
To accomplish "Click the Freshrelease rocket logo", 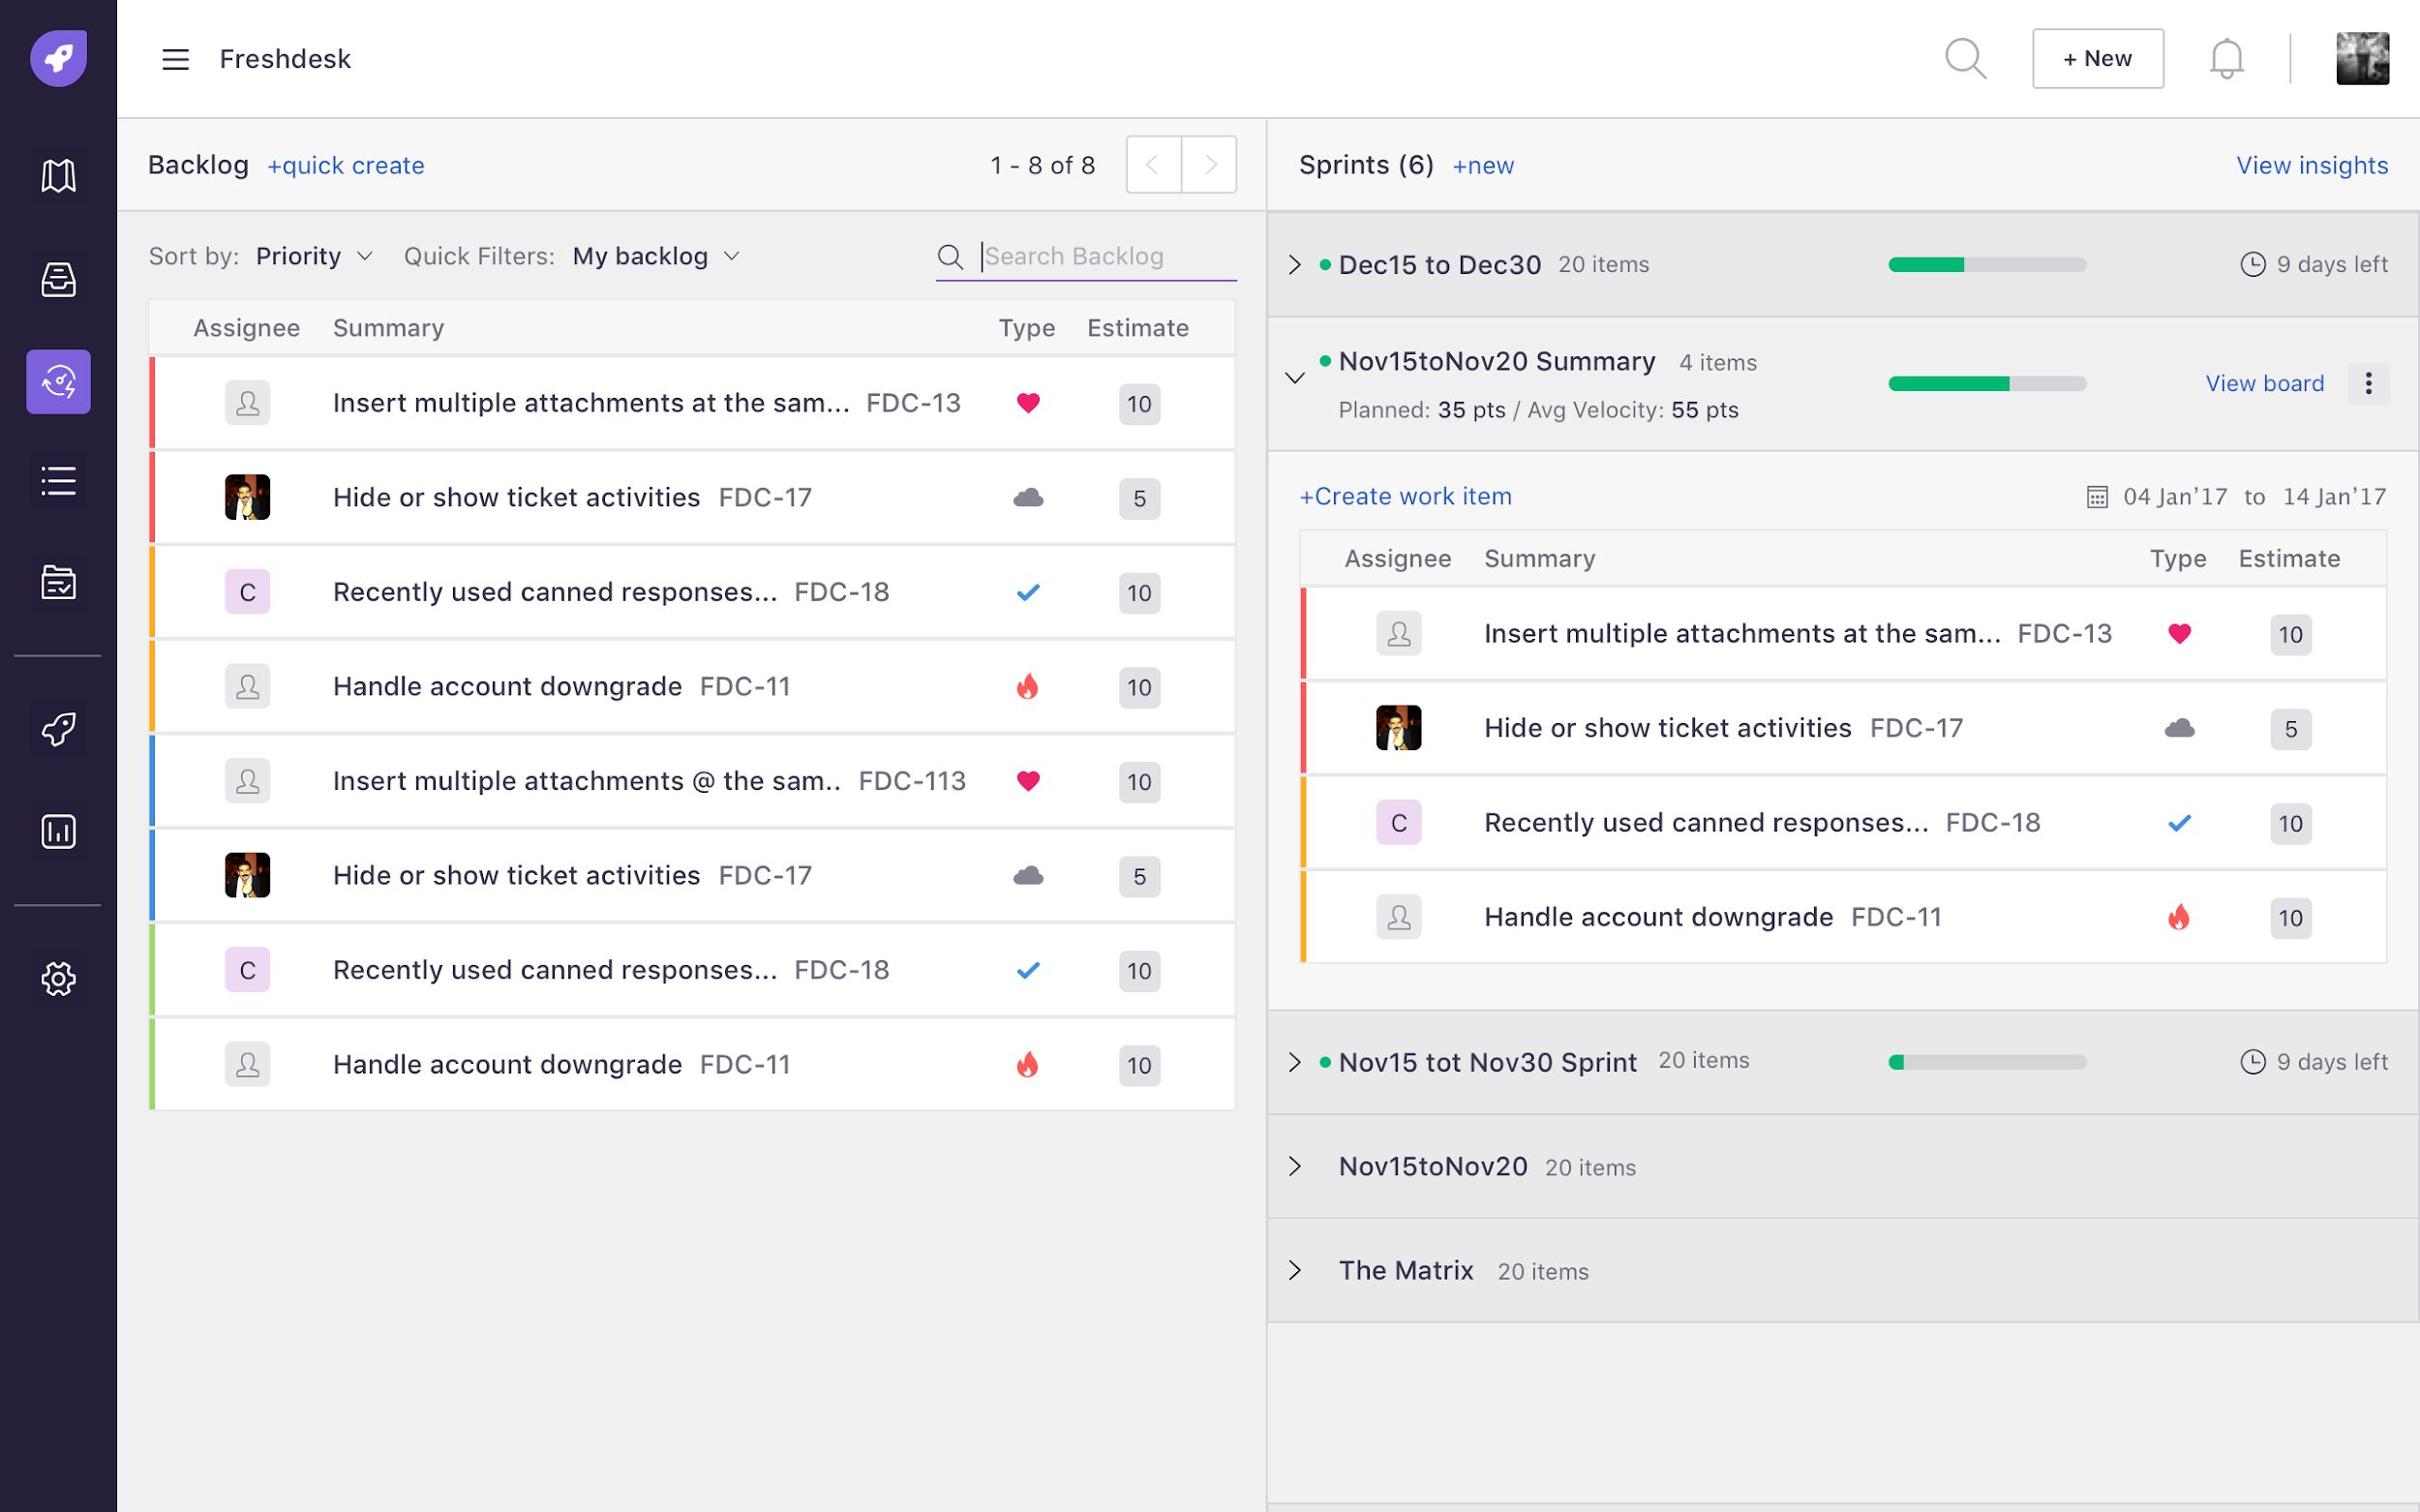I will [x=58, y=58].
